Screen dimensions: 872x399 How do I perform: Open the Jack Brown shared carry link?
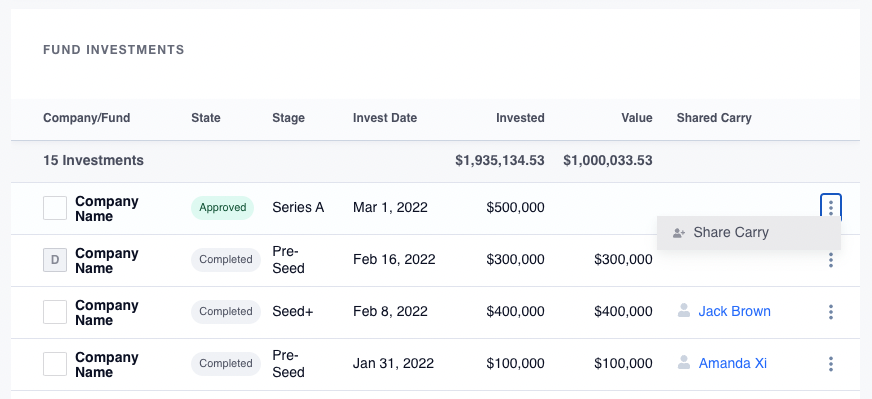[734, 311]
